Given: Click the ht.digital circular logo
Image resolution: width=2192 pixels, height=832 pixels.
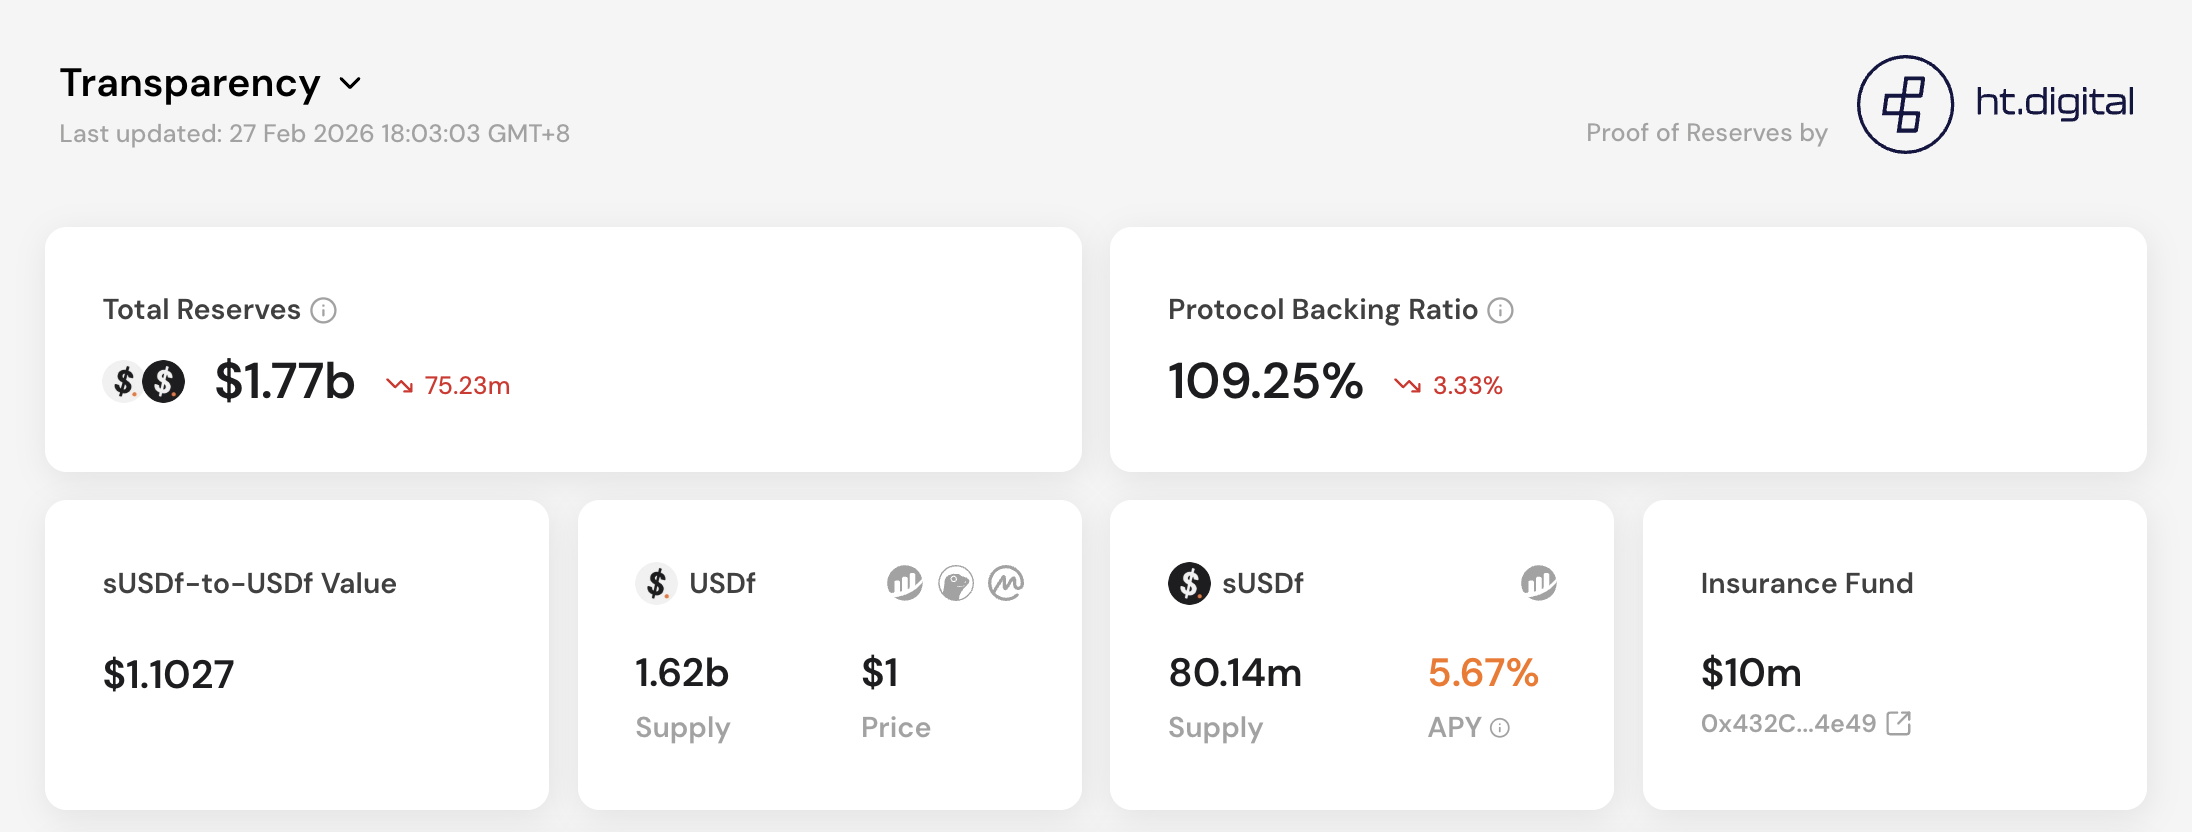Looking at the screenshot, I should 1904,104.
